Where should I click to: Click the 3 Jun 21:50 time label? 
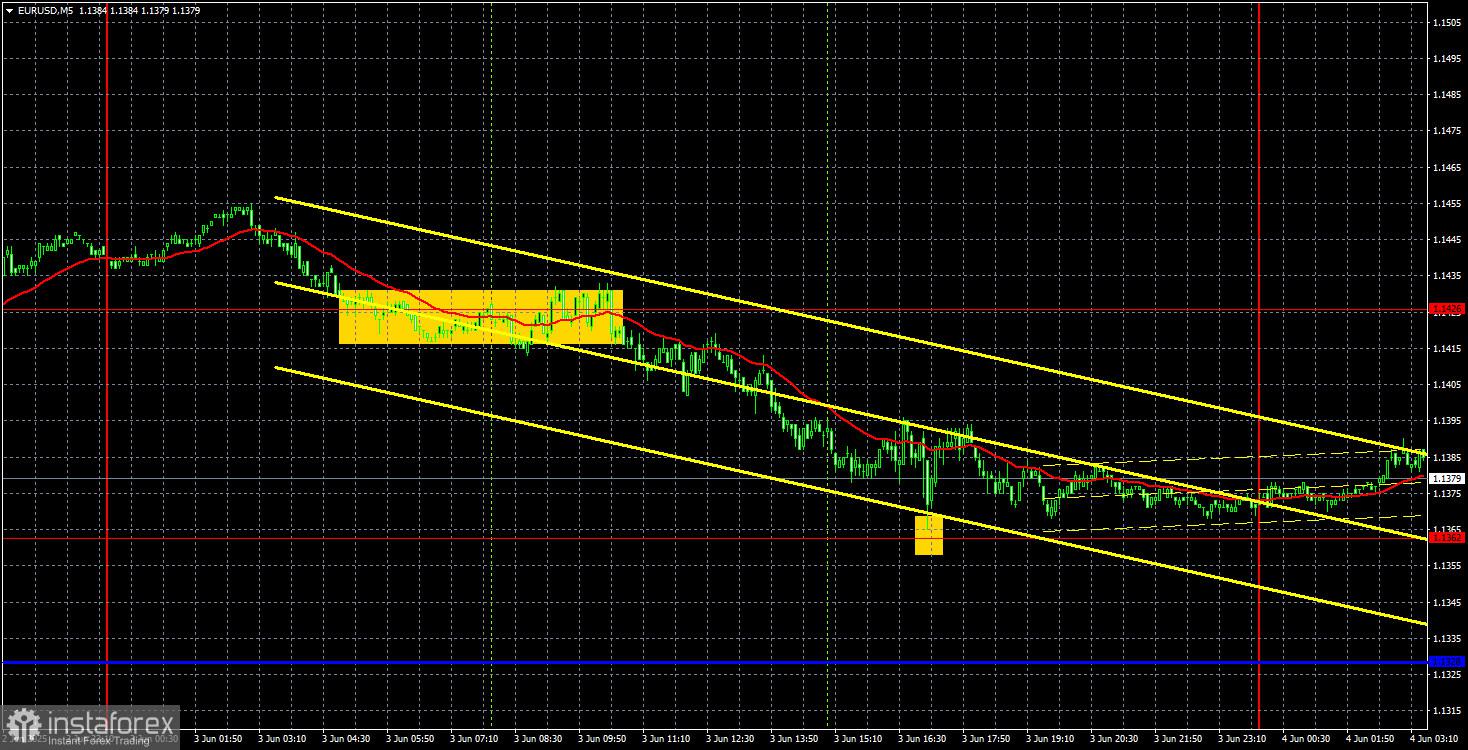(1178, 739)
